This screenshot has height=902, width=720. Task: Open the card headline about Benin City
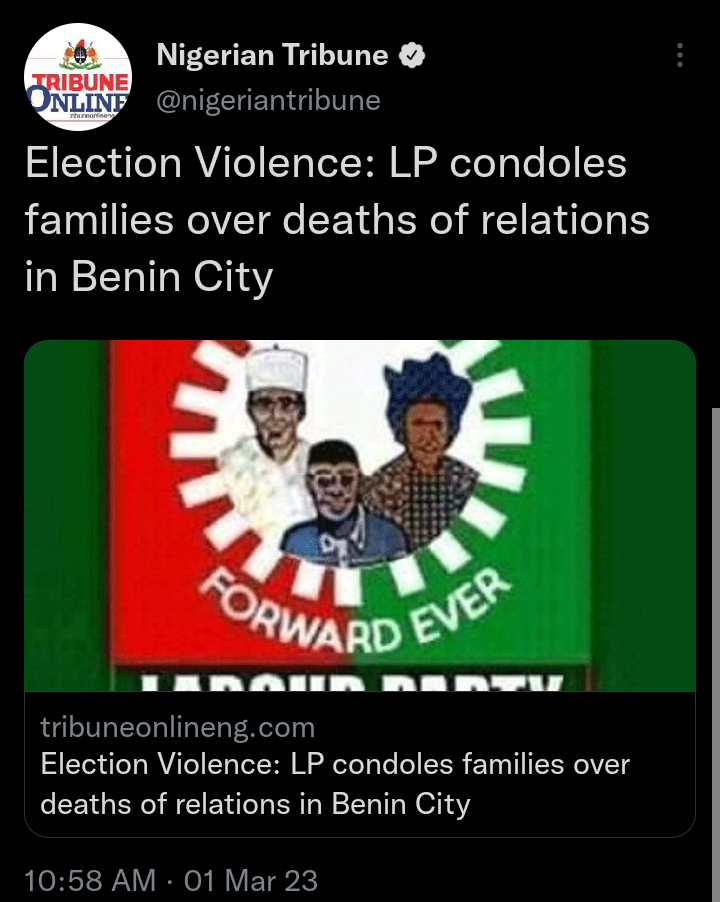point(335,784)
